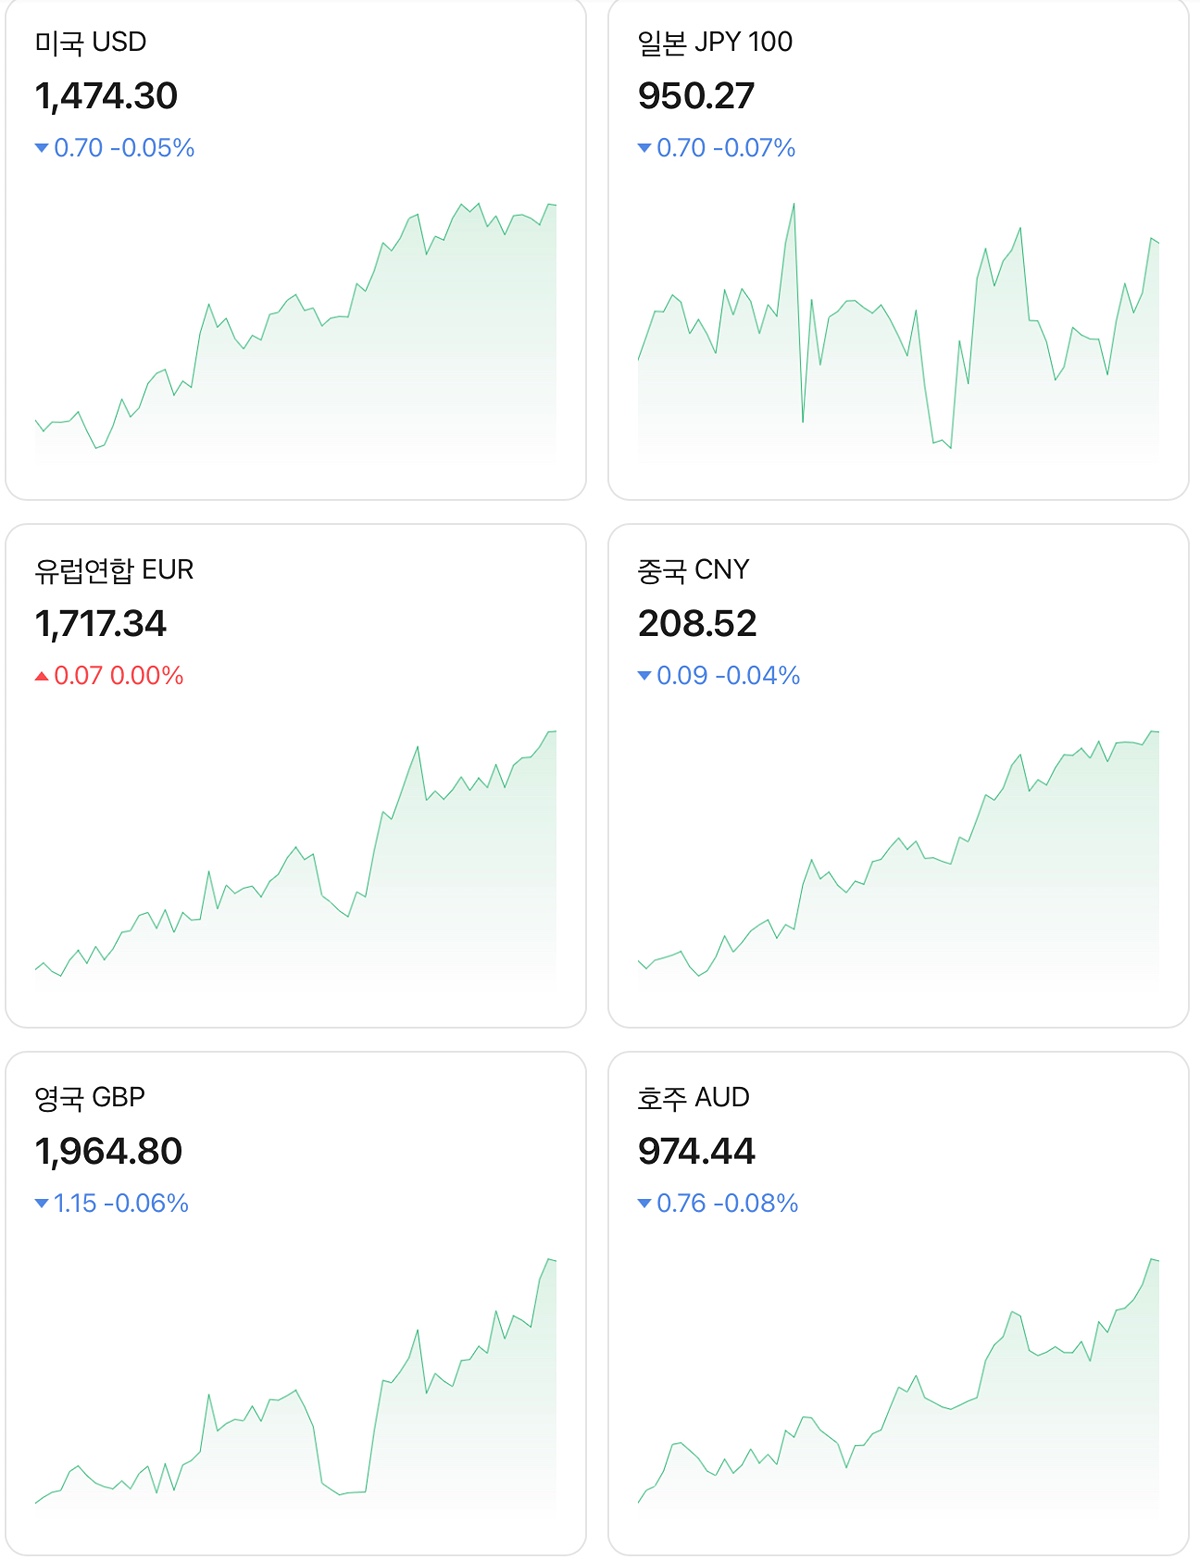This screenshot has height=1560, width=1200.
Task: Click the down arrow icon under GBP rate
Action: coord(41,1203)
